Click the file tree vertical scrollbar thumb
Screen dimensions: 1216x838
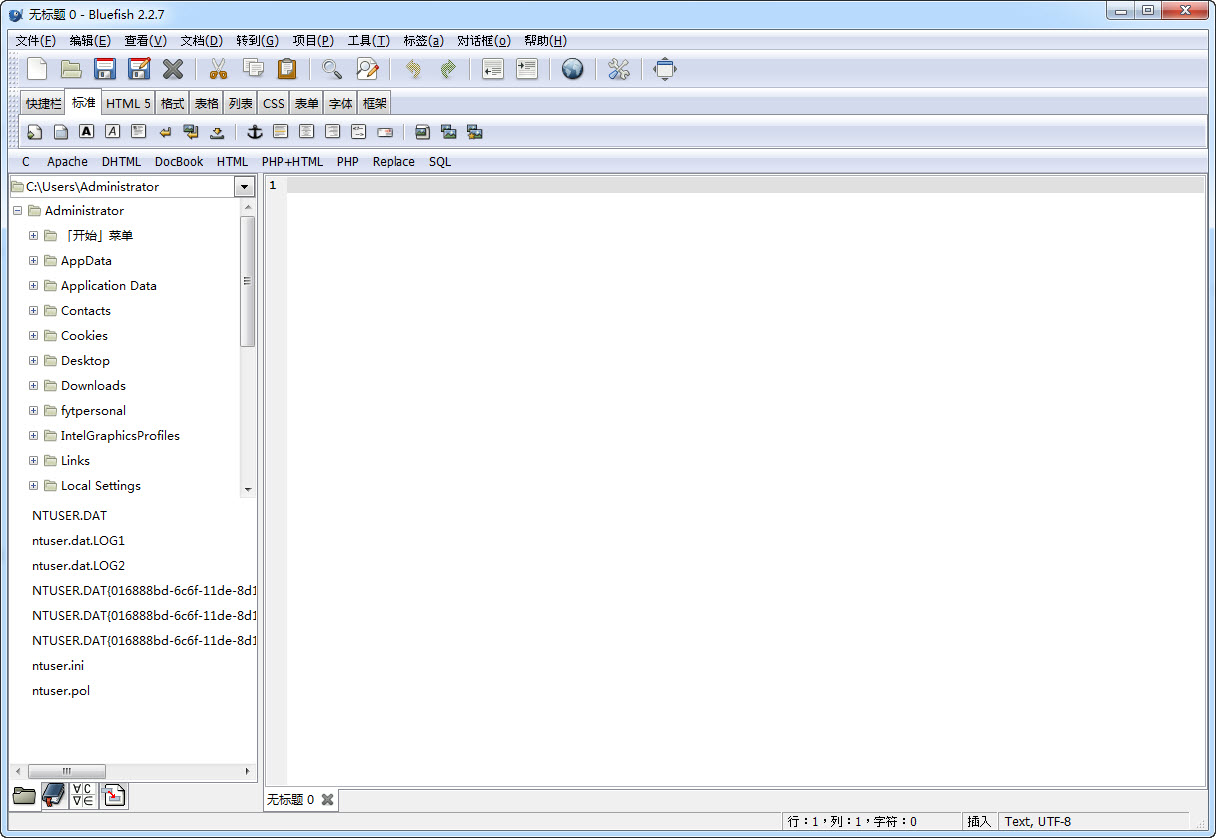(x=248, y=281)
